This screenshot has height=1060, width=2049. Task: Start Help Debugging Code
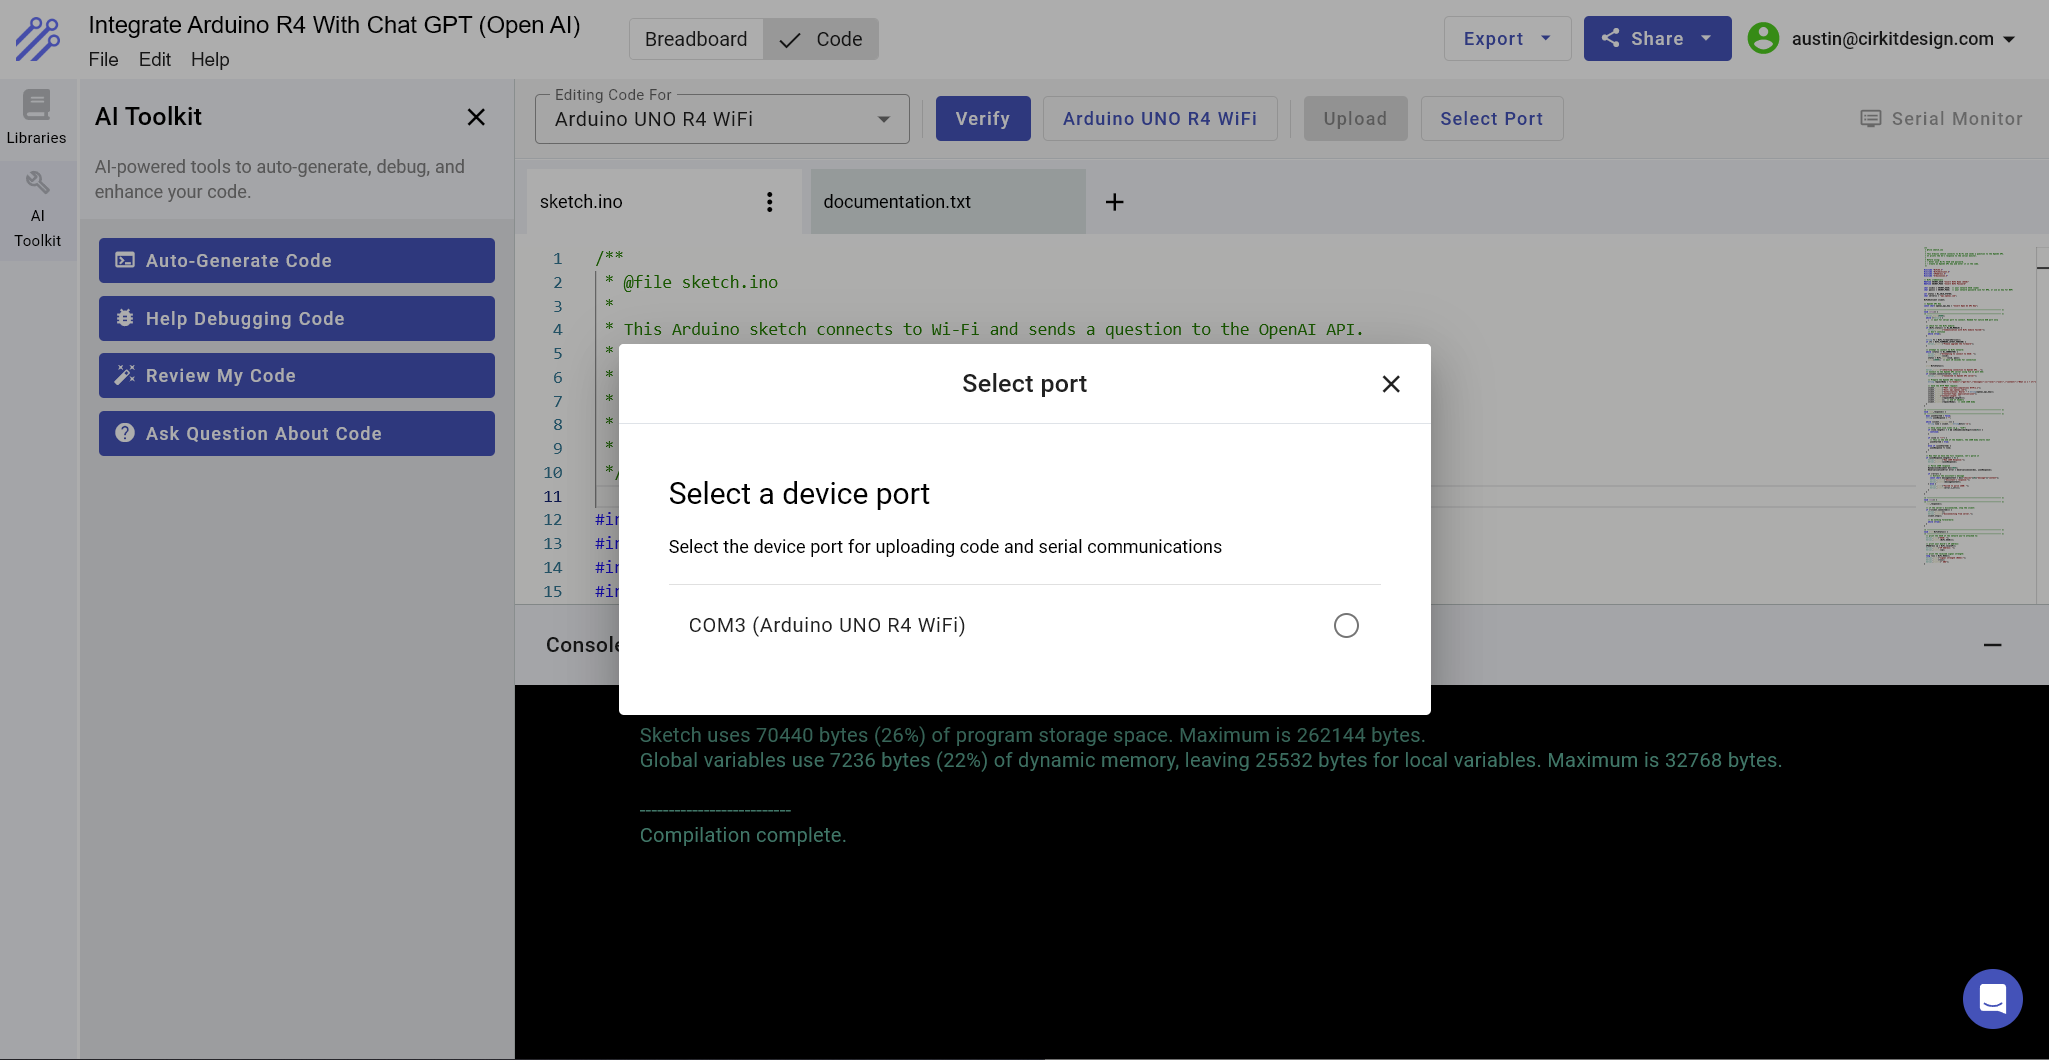point(296,318)
